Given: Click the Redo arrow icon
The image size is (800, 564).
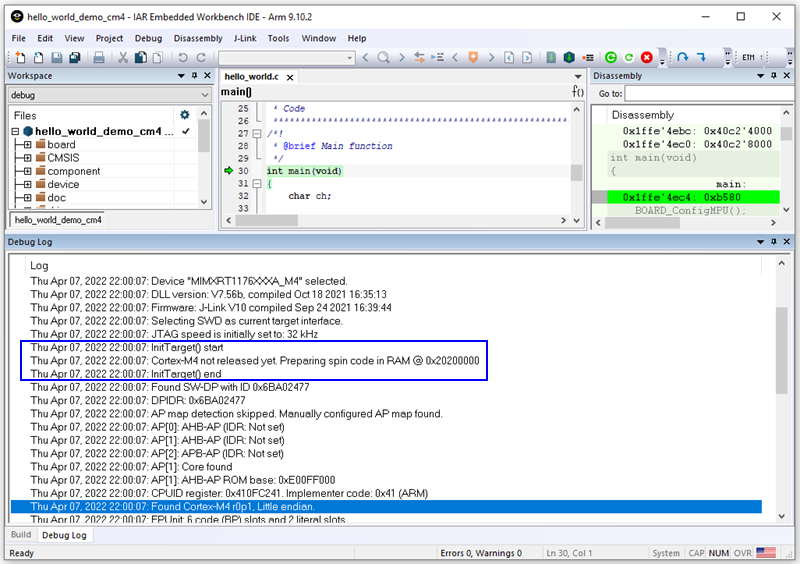Looking at the screenshot, I should (x=201, y=57).
